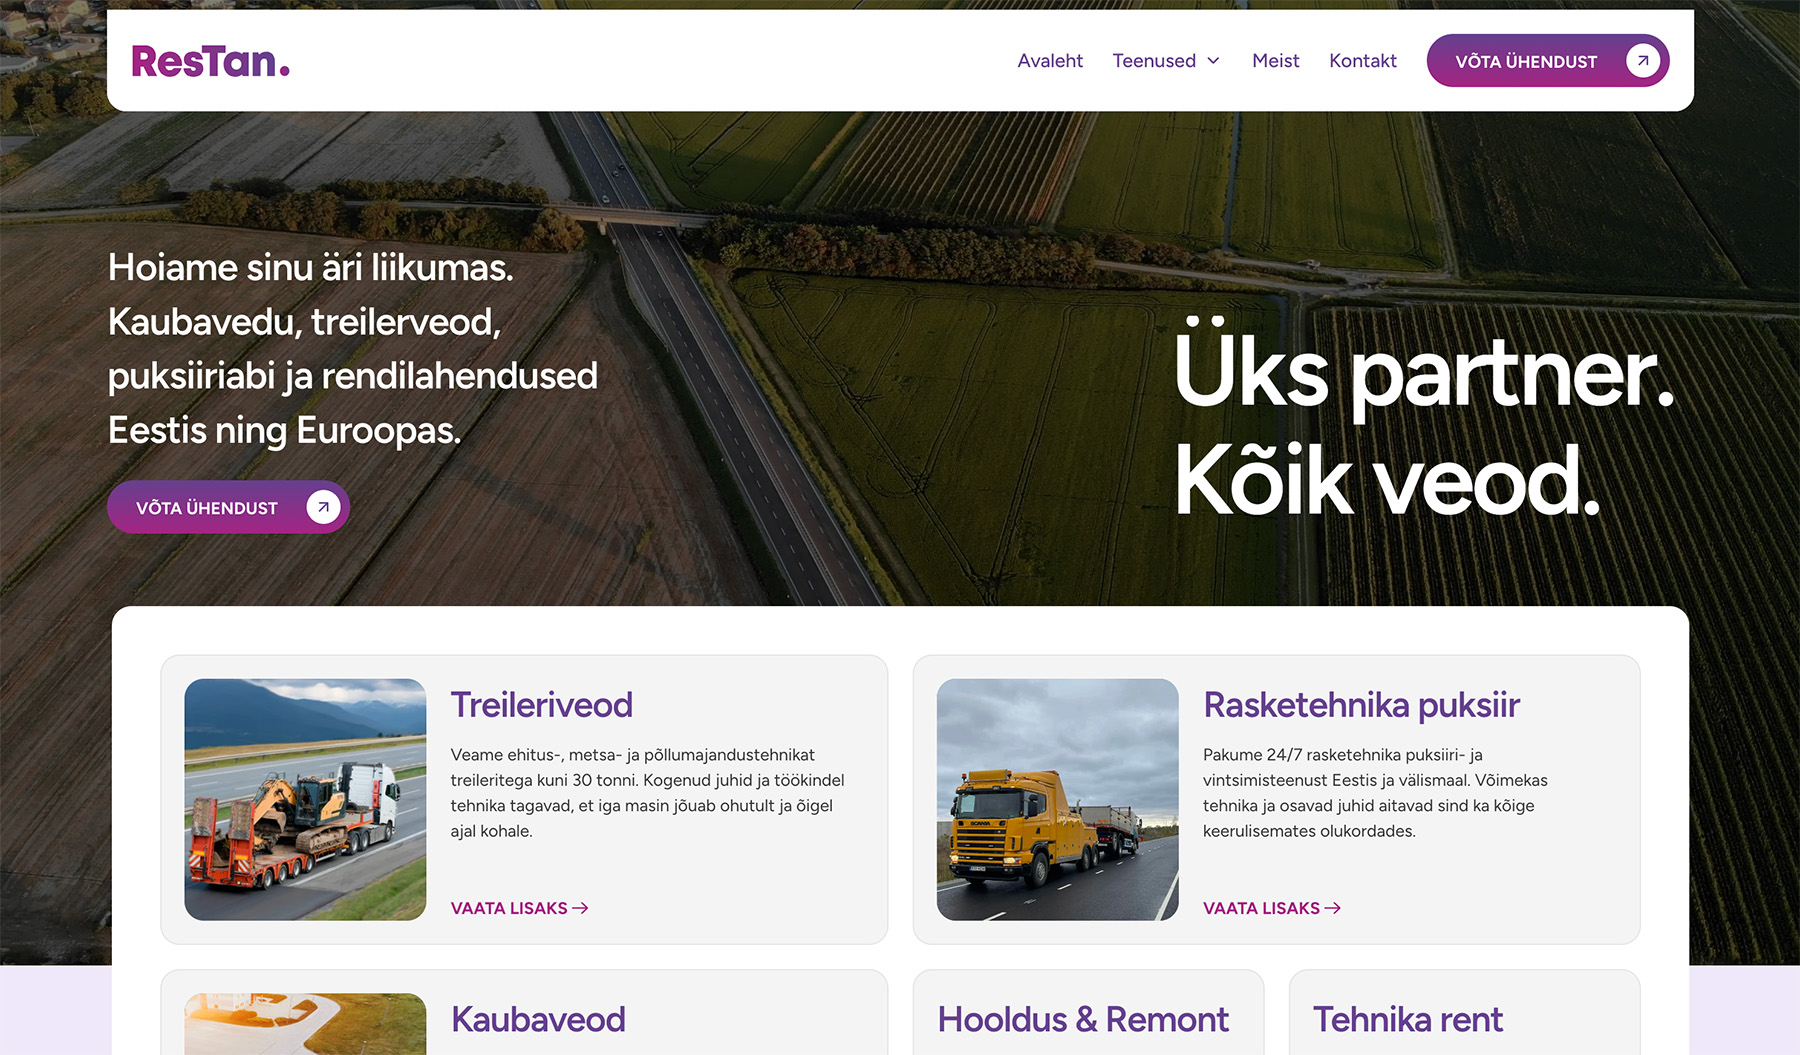
Task: Click the ResTan logo
Action: (210, 62)
